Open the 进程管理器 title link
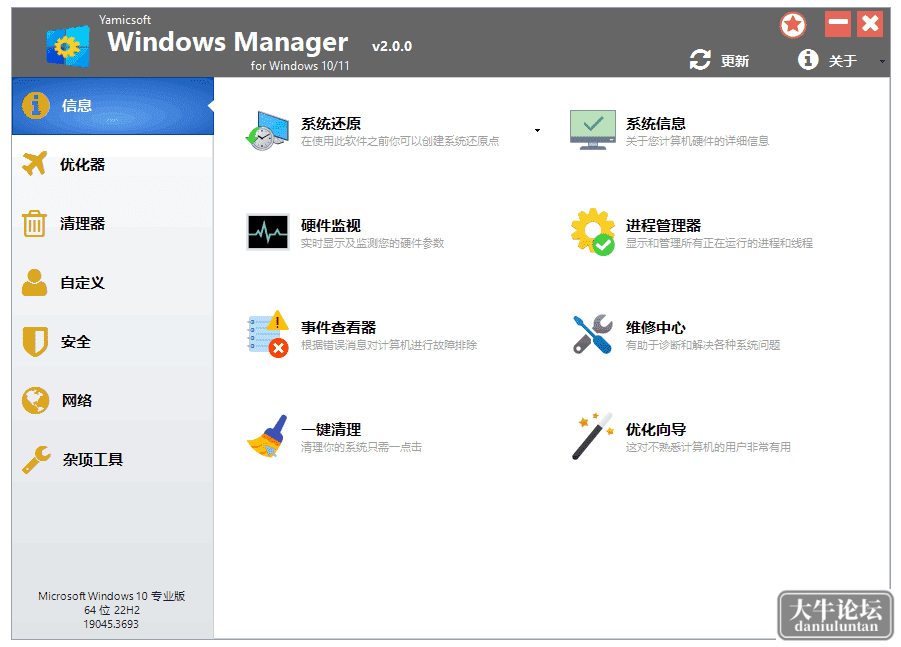This screenshot has height=647, width=901. (663, 225)
